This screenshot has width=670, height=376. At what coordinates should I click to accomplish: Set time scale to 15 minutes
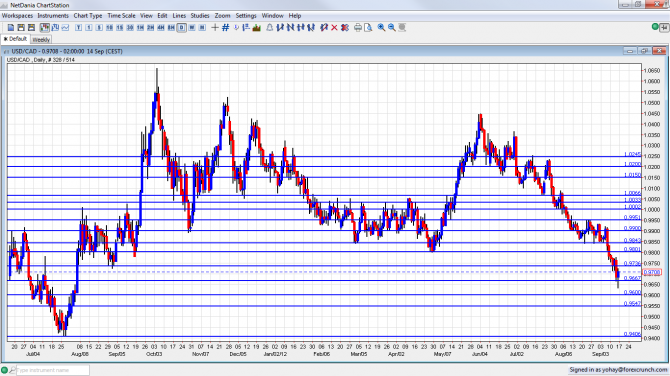tap(120, 27)
